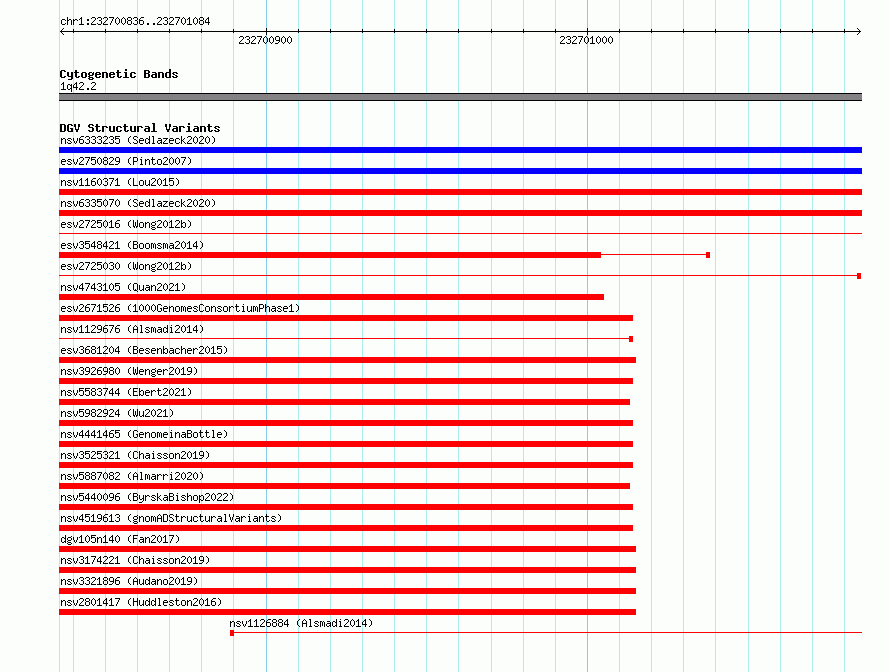
Task: Click nsv3321896 (Audano2019) label
Action: (129, 581)
